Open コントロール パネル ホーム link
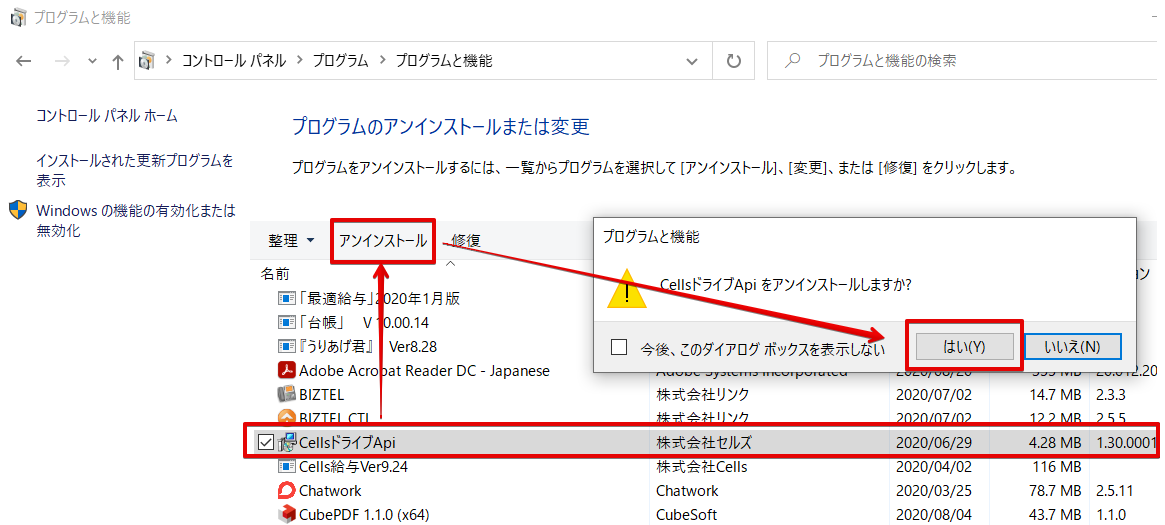This screenshot has height=525, width=1165. [x=107, y=115]
